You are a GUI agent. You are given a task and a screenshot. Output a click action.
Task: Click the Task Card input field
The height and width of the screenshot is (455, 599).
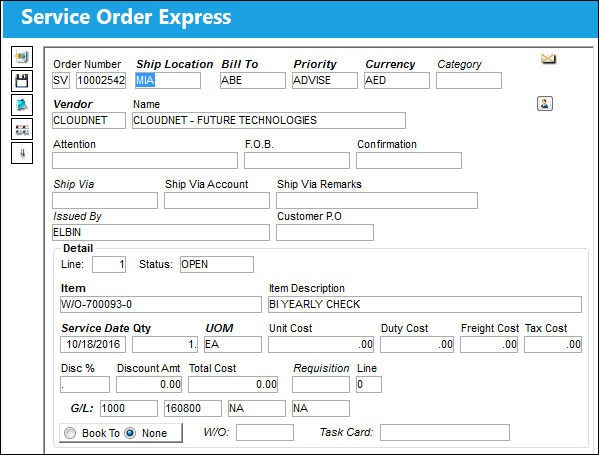click(445, 432)
